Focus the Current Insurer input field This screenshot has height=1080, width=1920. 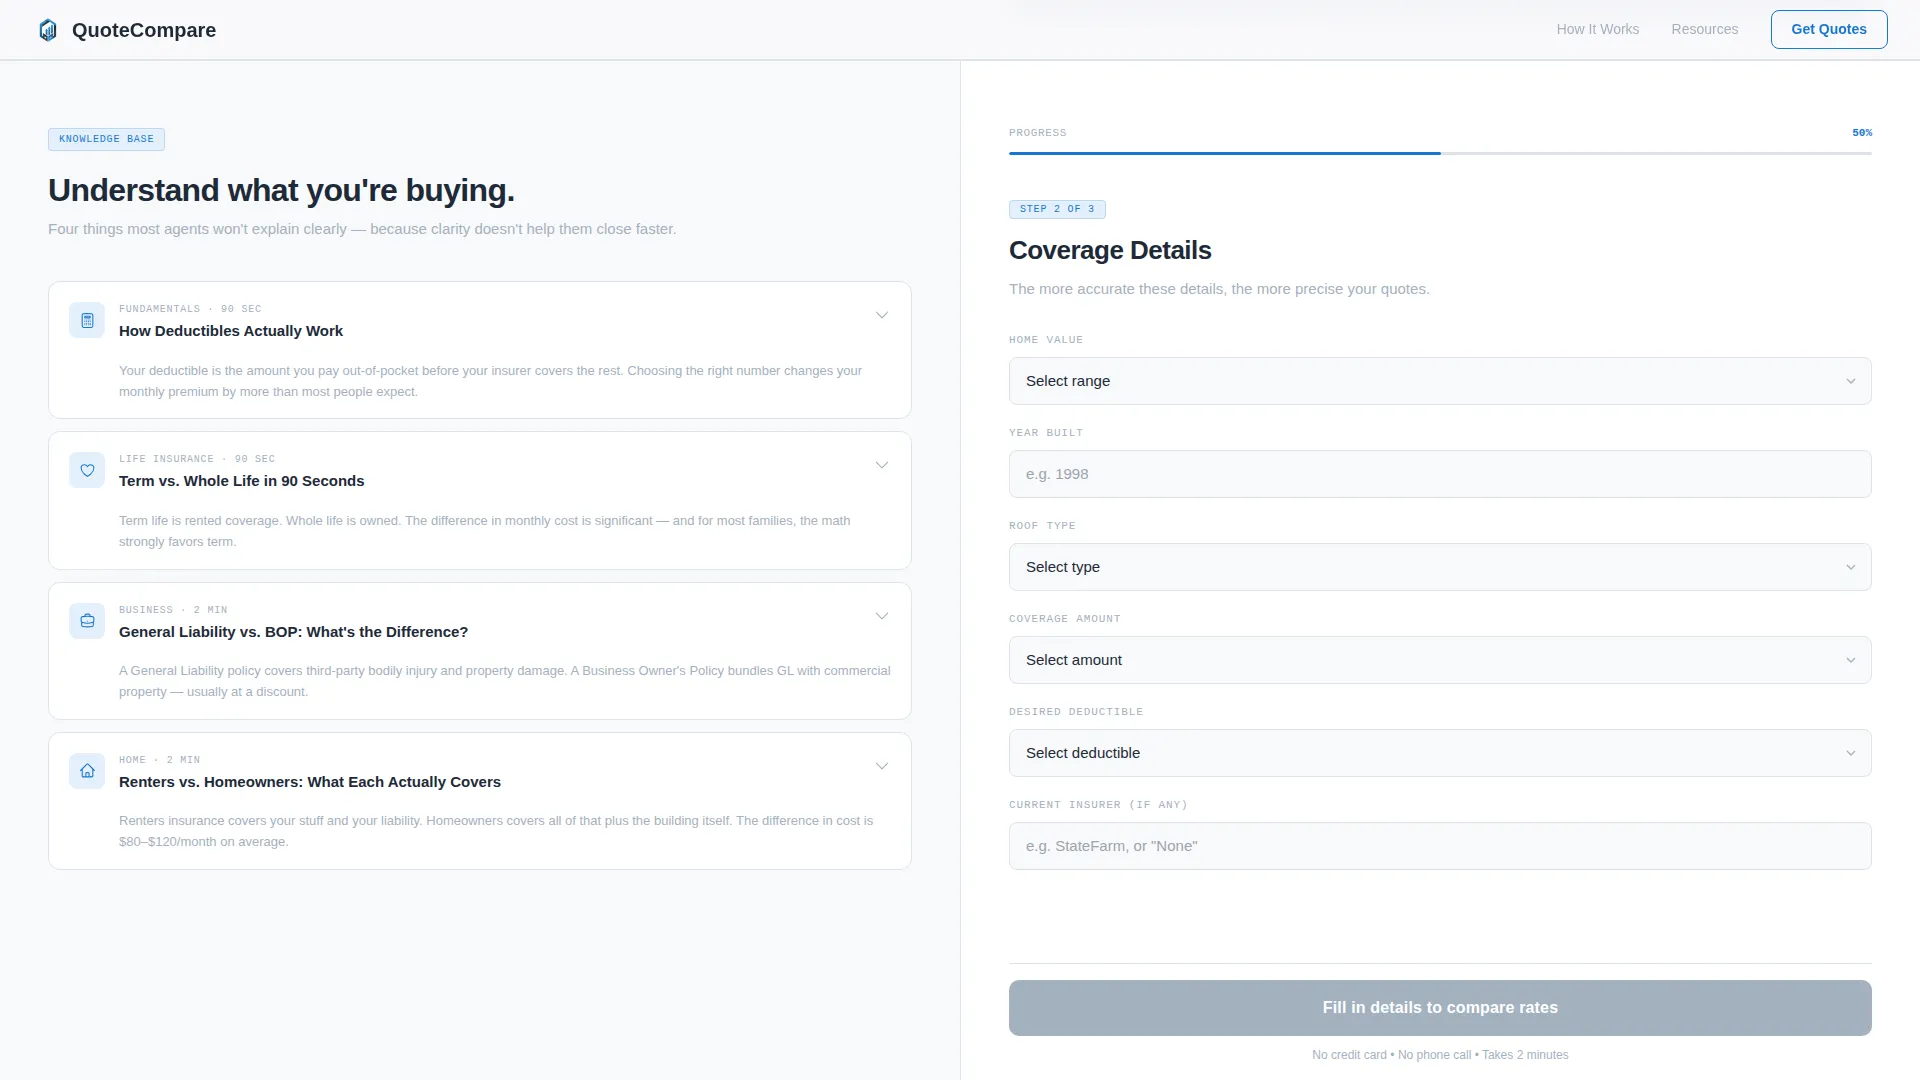tap(1440, 846)
